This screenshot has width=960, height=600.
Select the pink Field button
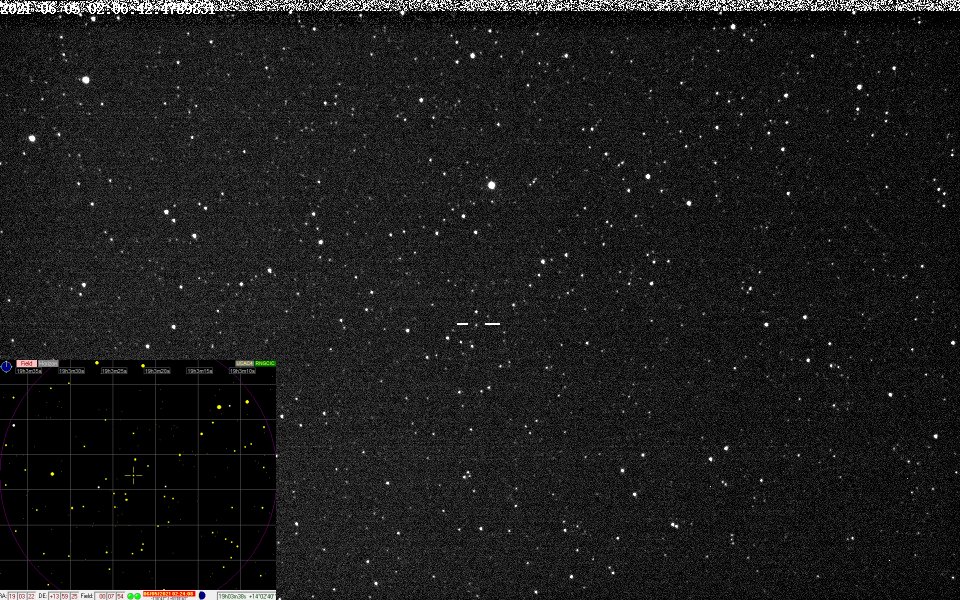[x=26, y=363]
